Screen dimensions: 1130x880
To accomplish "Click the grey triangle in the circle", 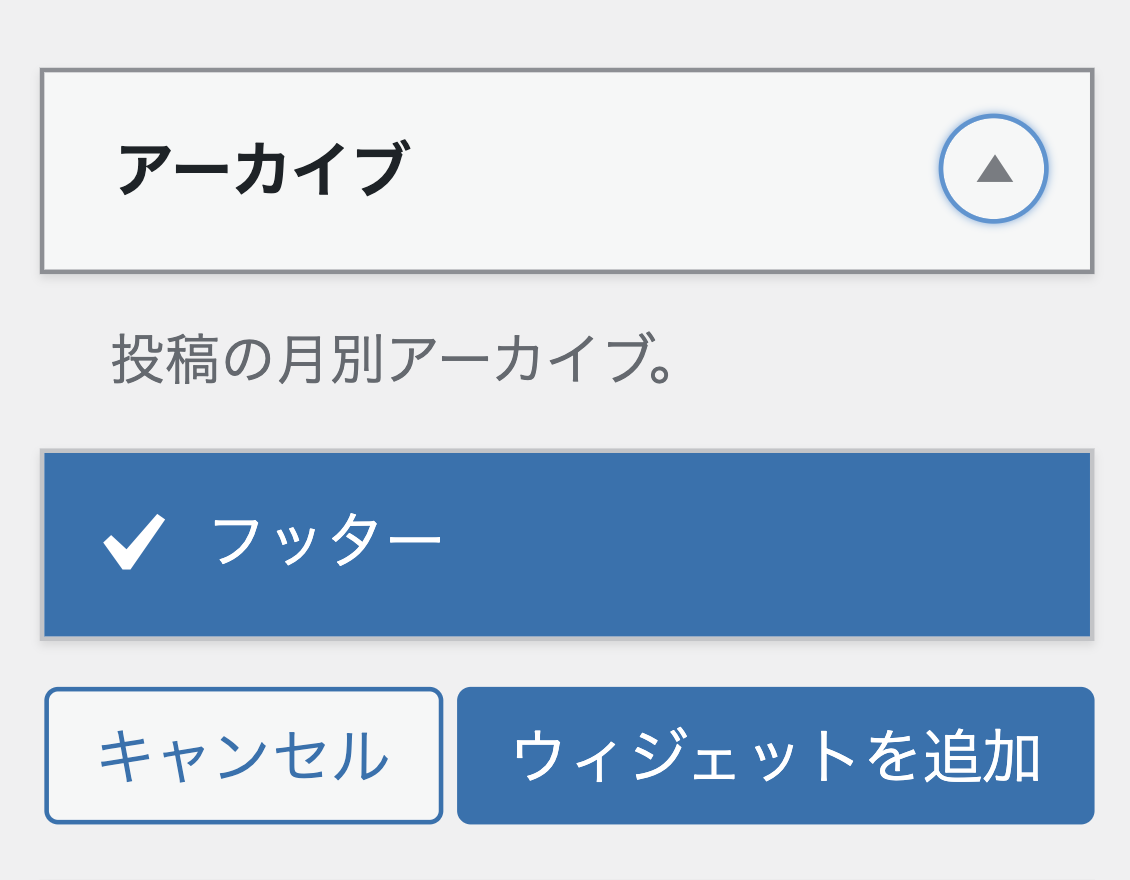I will pyautogui.click(x=994, y=170).
